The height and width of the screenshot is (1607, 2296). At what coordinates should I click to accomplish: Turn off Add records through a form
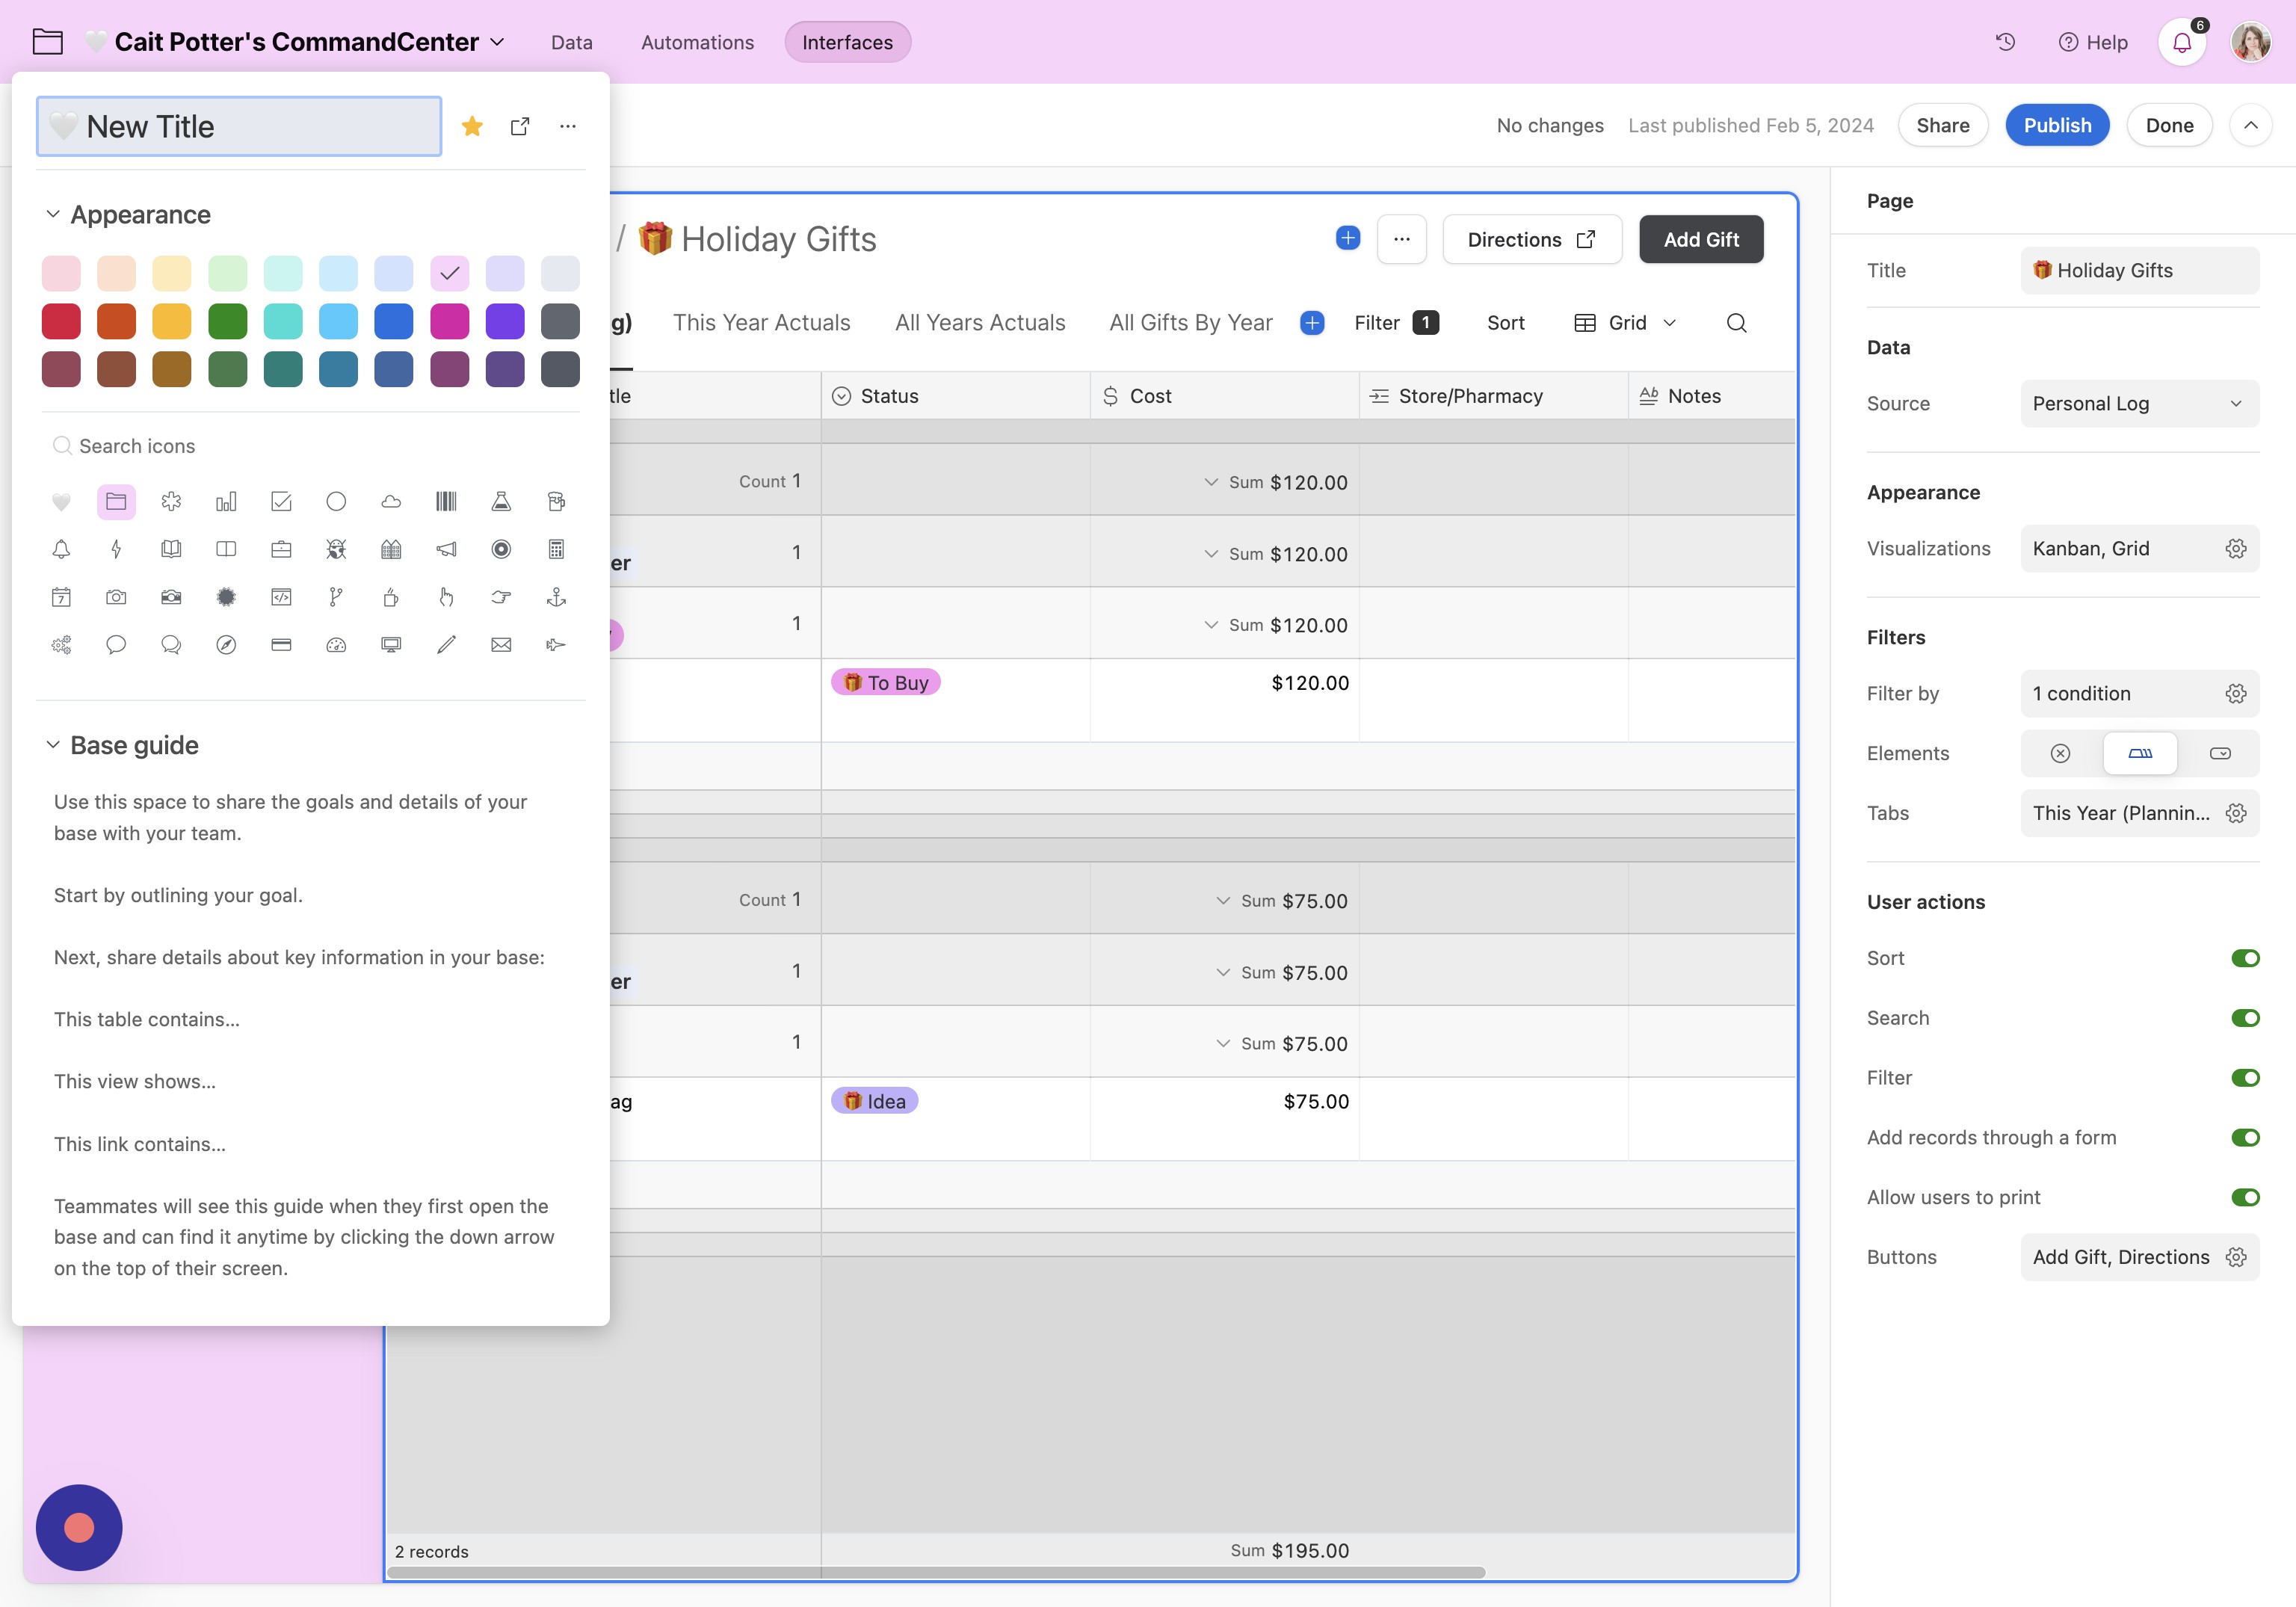tap(2245, 1138)
